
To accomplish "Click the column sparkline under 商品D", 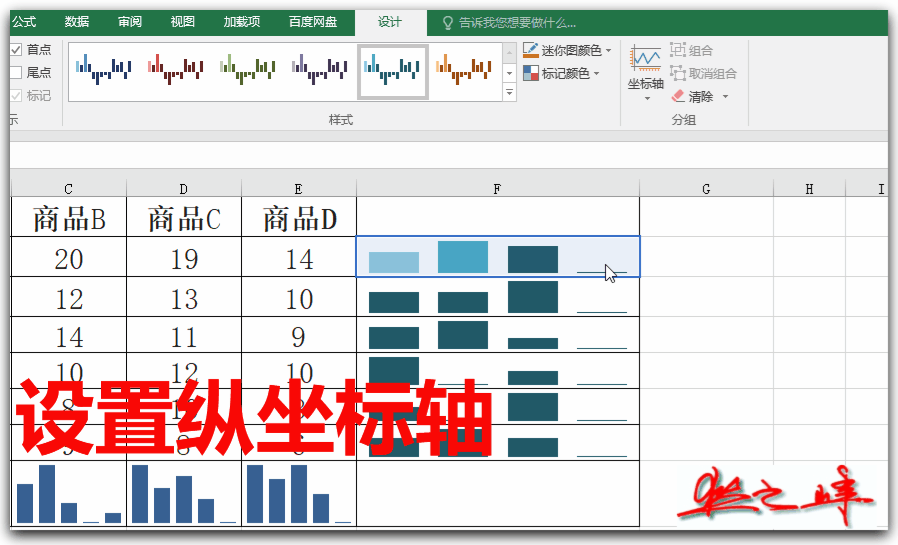I will 299,493.
